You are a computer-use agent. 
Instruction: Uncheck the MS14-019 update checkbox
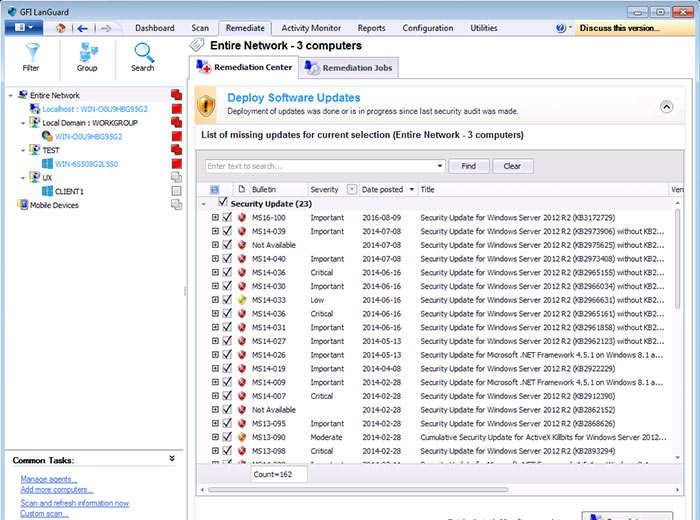[x=227, y=368]
